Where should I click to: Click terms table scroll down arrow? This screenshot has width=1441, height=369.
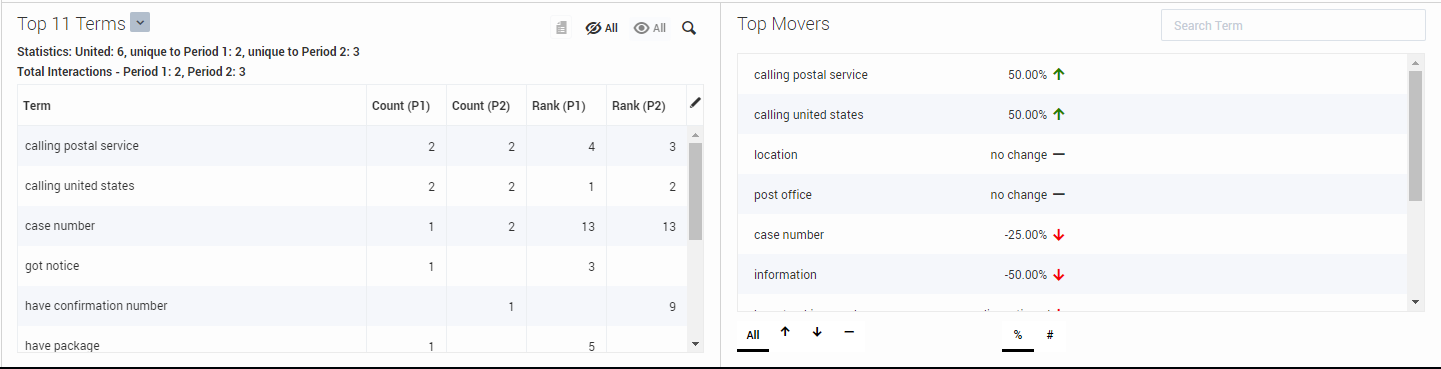(696, 344)
